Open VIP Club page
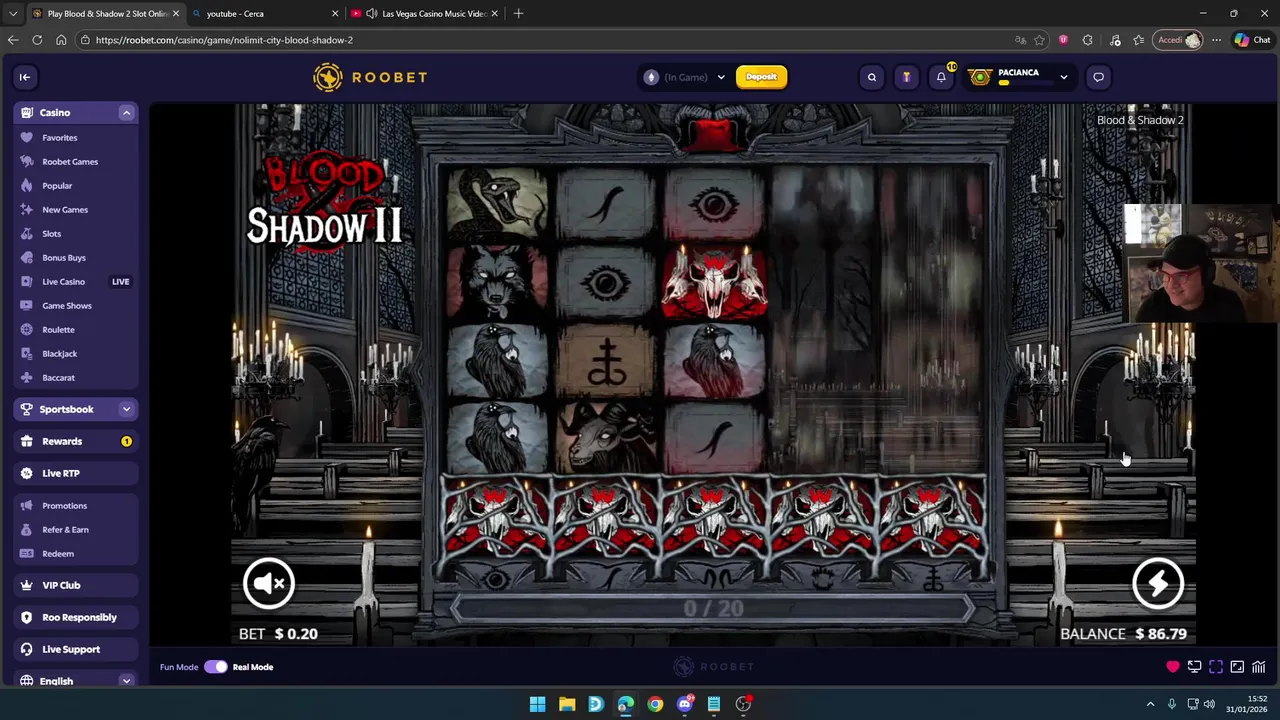The width and height of the screenshot is (1280, 720). click(x=76, y=585)
